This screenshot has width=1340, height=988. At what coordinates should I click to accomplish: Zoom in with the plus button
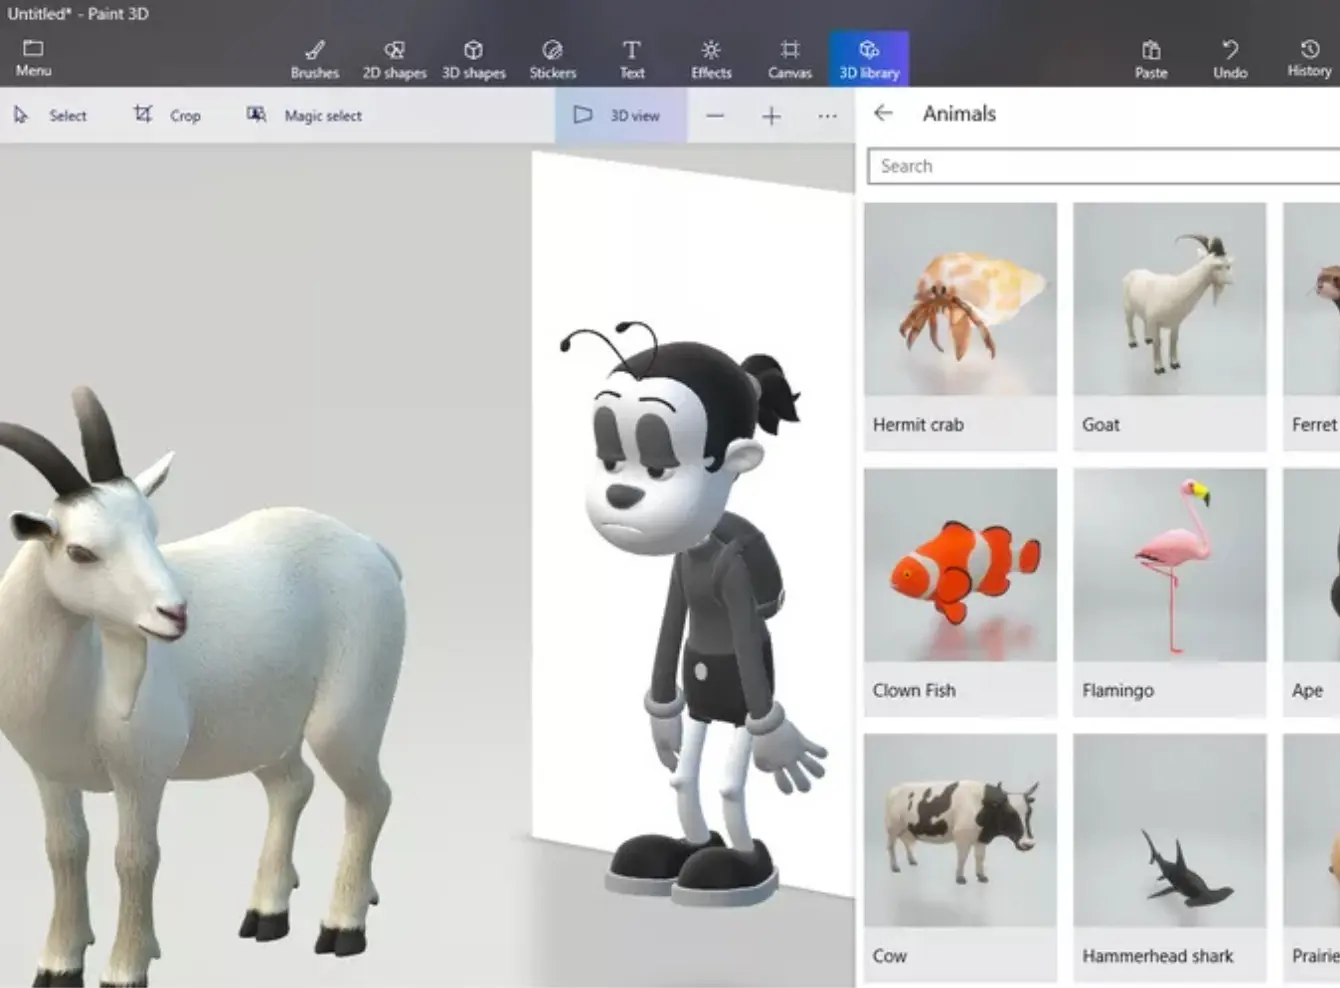click(771, 116)
